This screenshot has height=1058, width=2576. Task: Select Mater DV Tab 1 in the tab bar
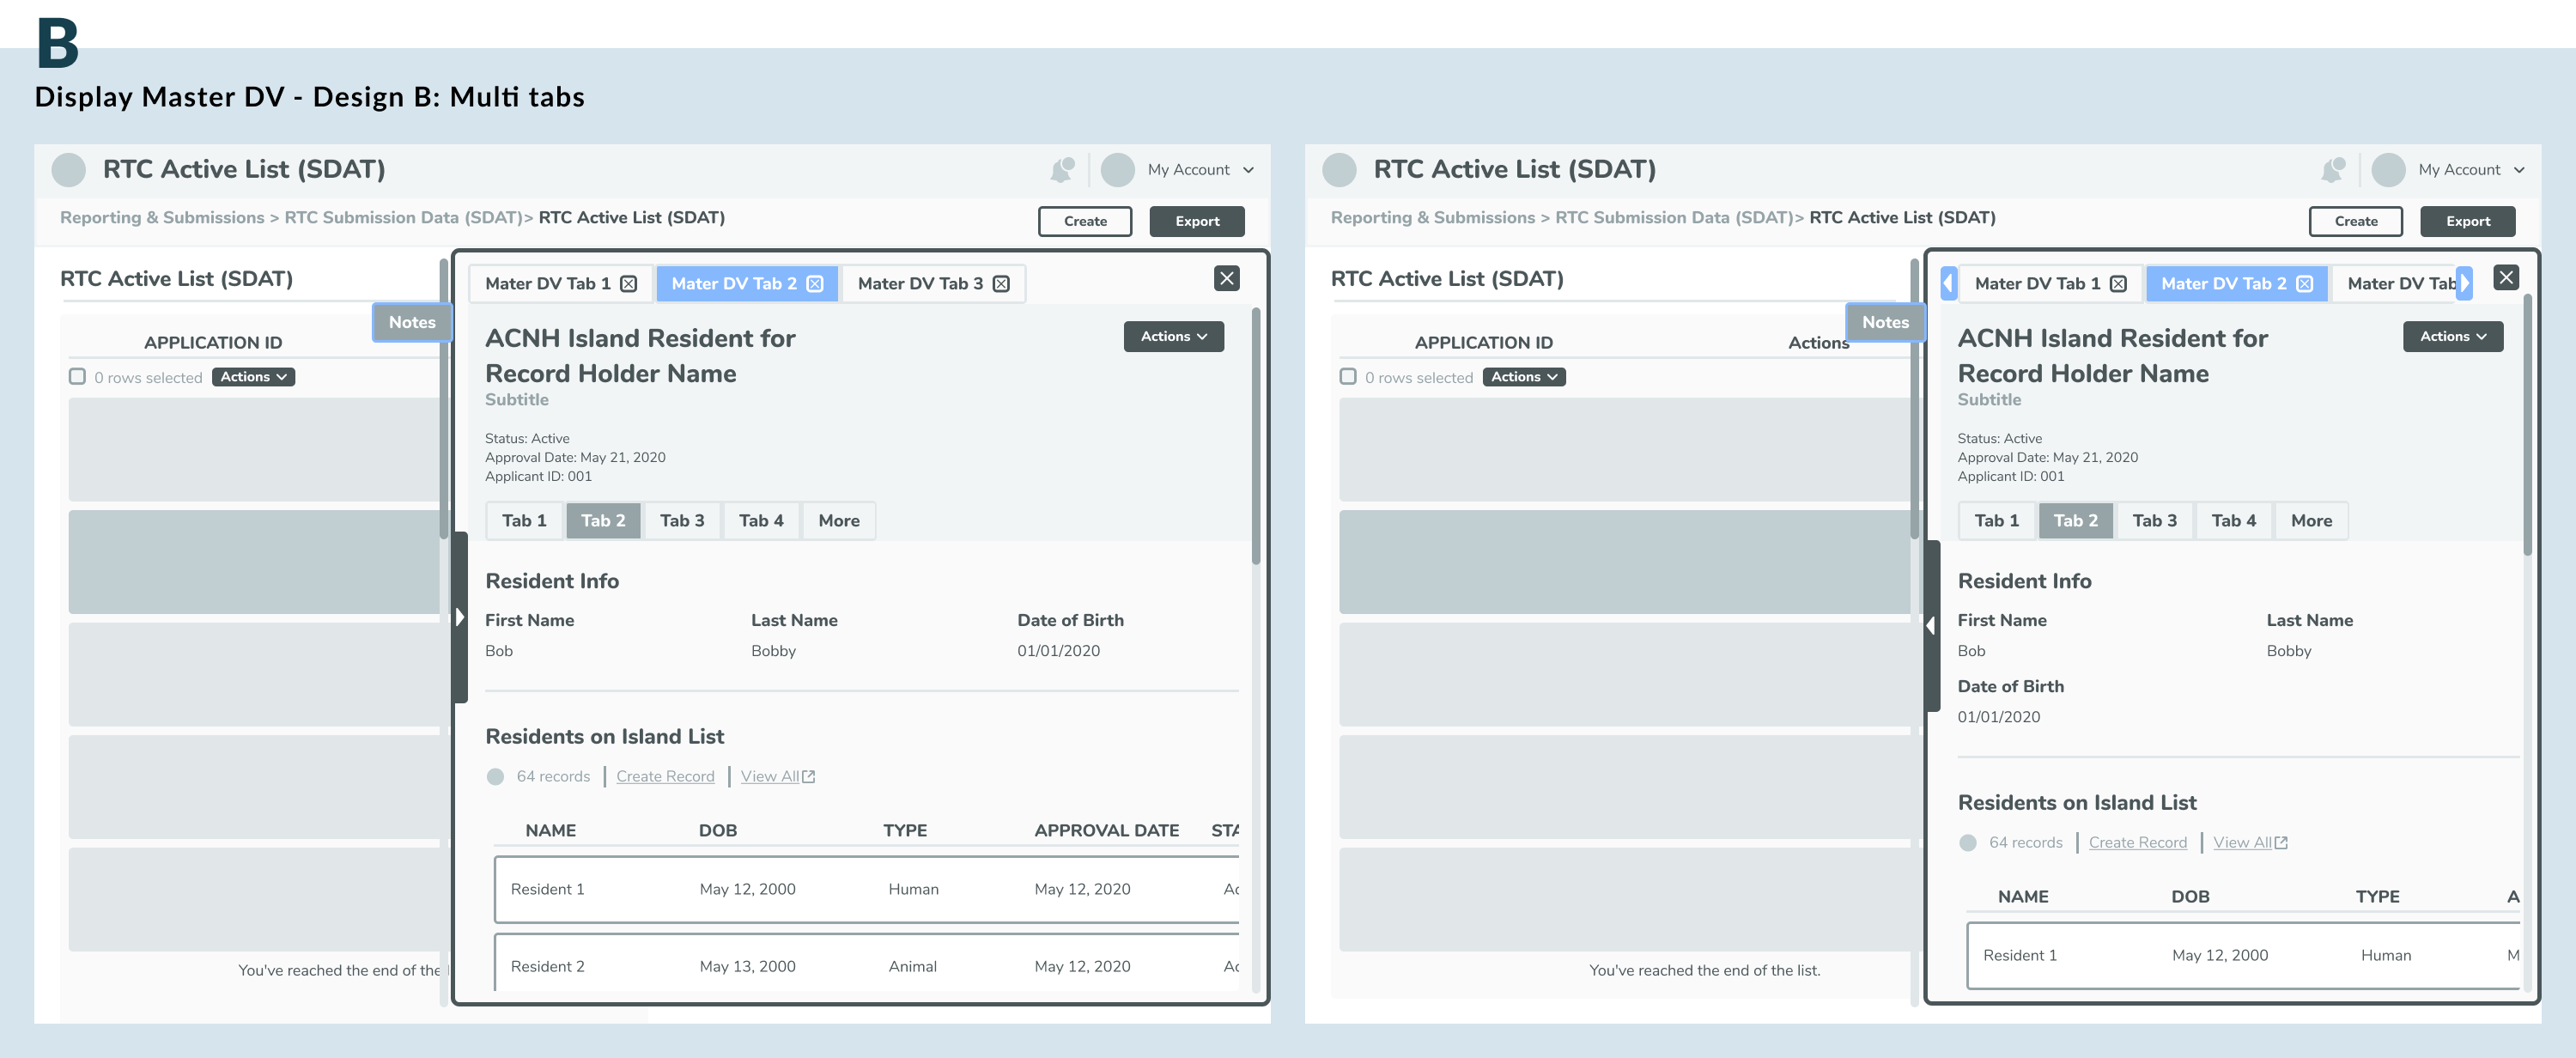[549, 283]
